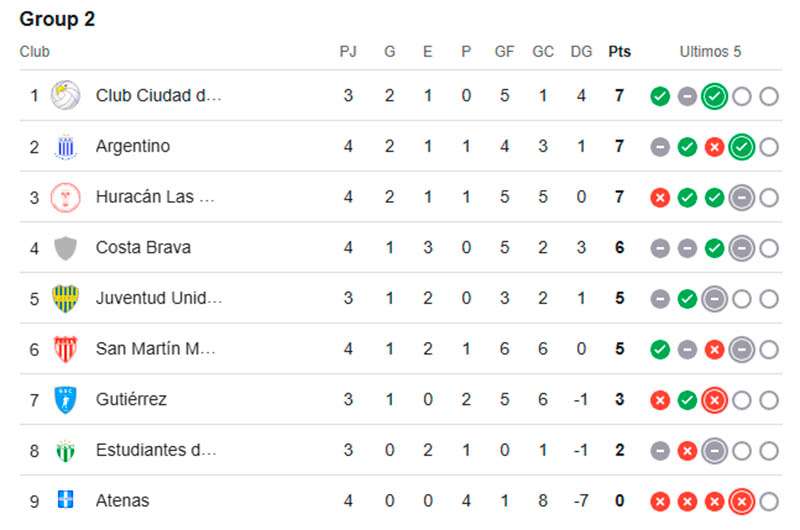Image resolution: width=800 pixels, height=530 pixels.
Task: Click the Atenas blue square crest
Action: click(x=65, y=499)
